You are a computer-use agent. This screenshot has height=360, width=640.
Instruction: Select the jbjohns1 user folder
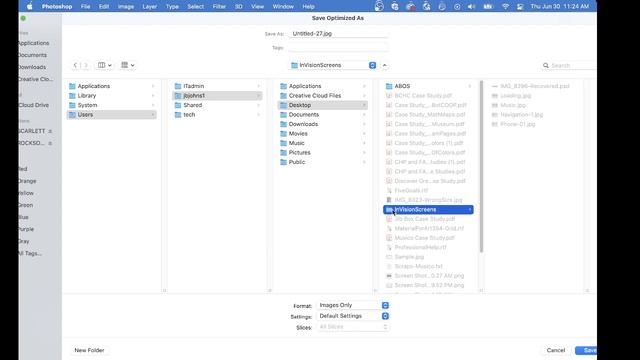tap(217, 96)
